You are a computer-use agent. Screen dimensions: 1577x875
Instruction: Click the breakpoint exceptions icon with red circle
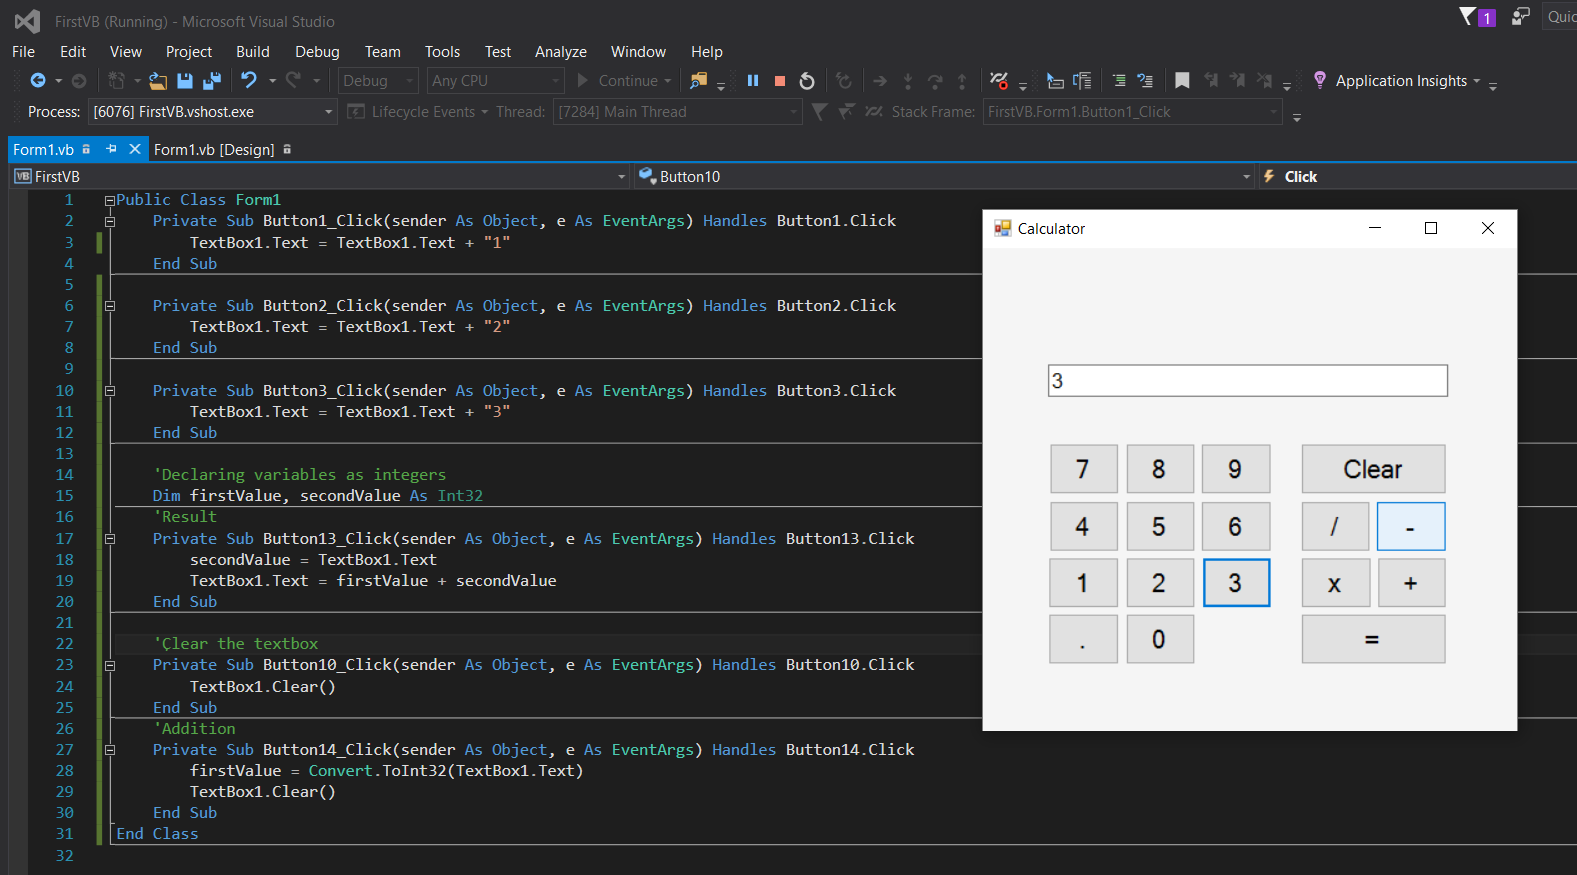(999, 81)
